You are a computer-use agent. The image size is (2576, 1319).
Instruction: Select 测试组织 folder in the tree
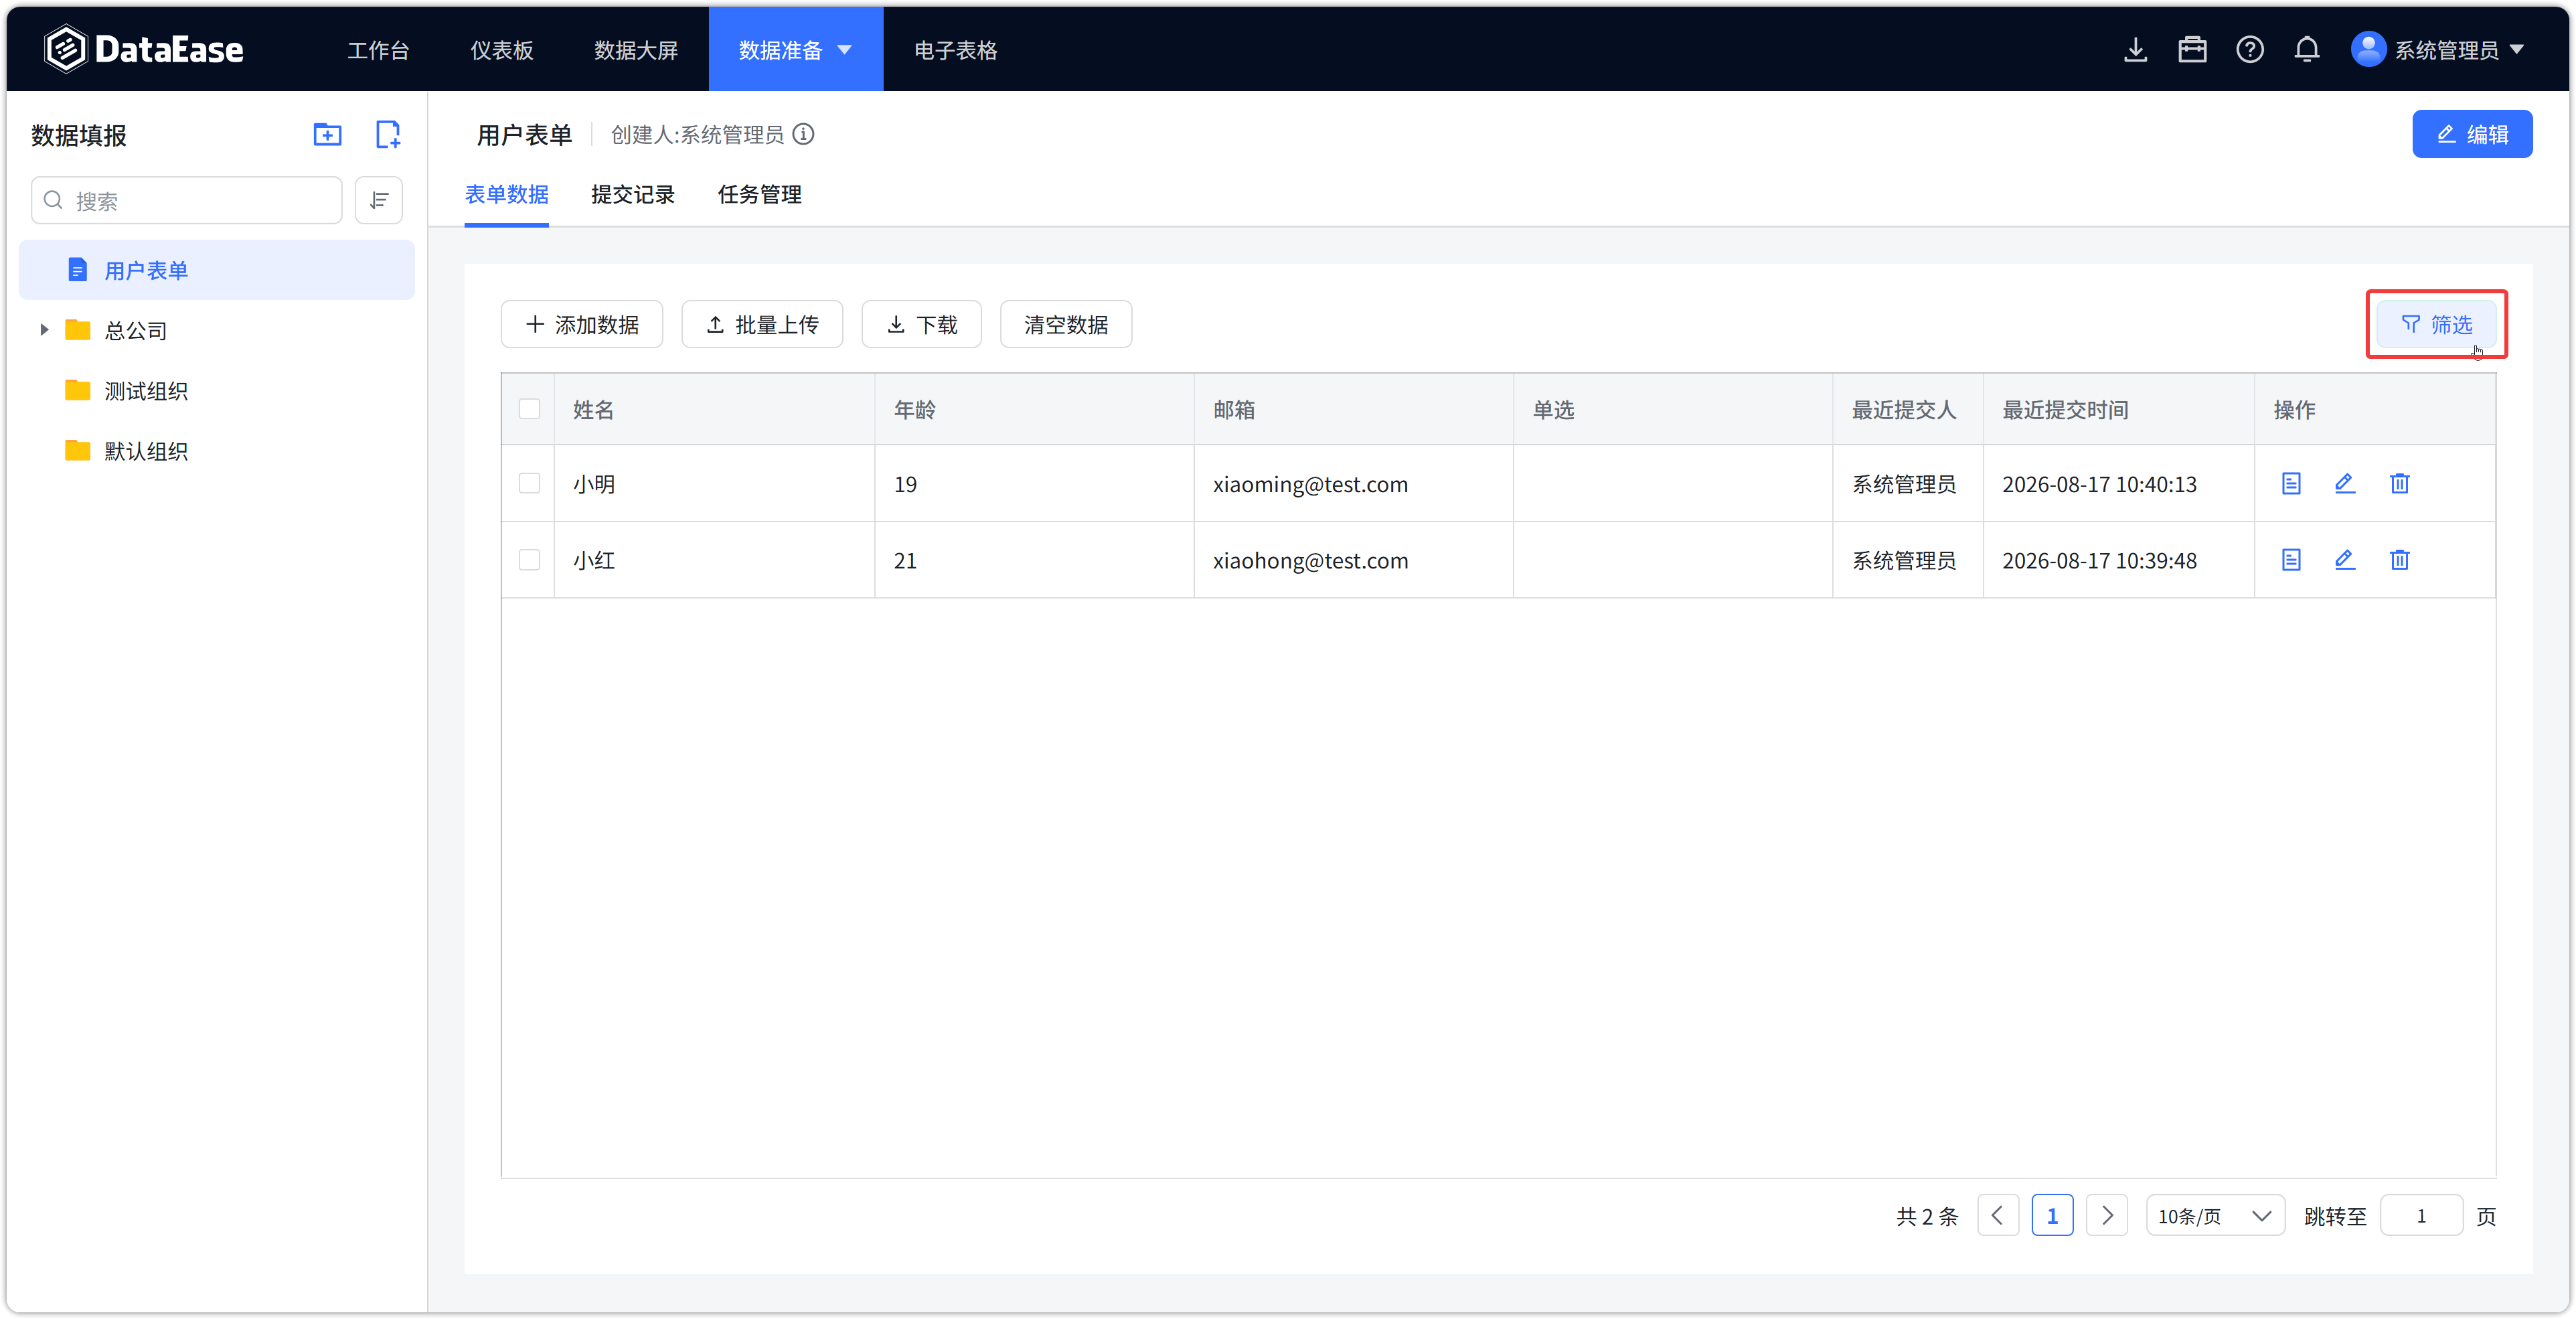[146, 390]
